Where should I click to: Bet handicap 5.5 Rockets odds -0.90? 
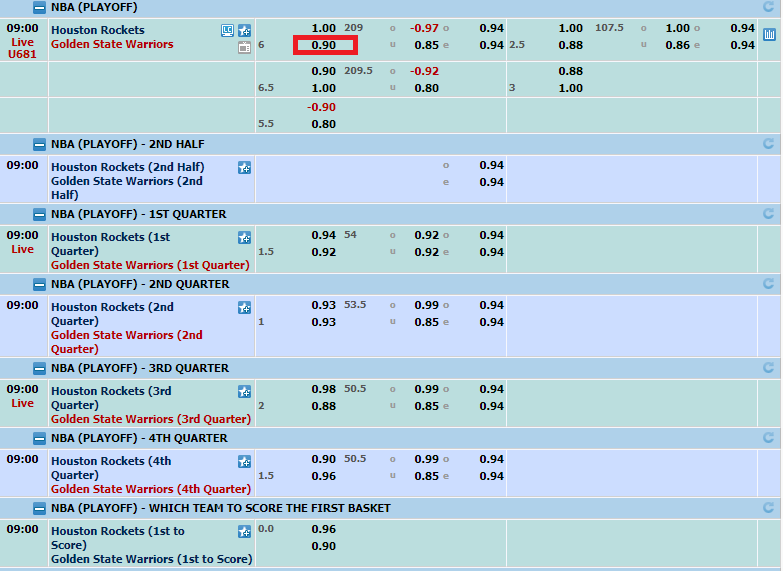[321, 107]
